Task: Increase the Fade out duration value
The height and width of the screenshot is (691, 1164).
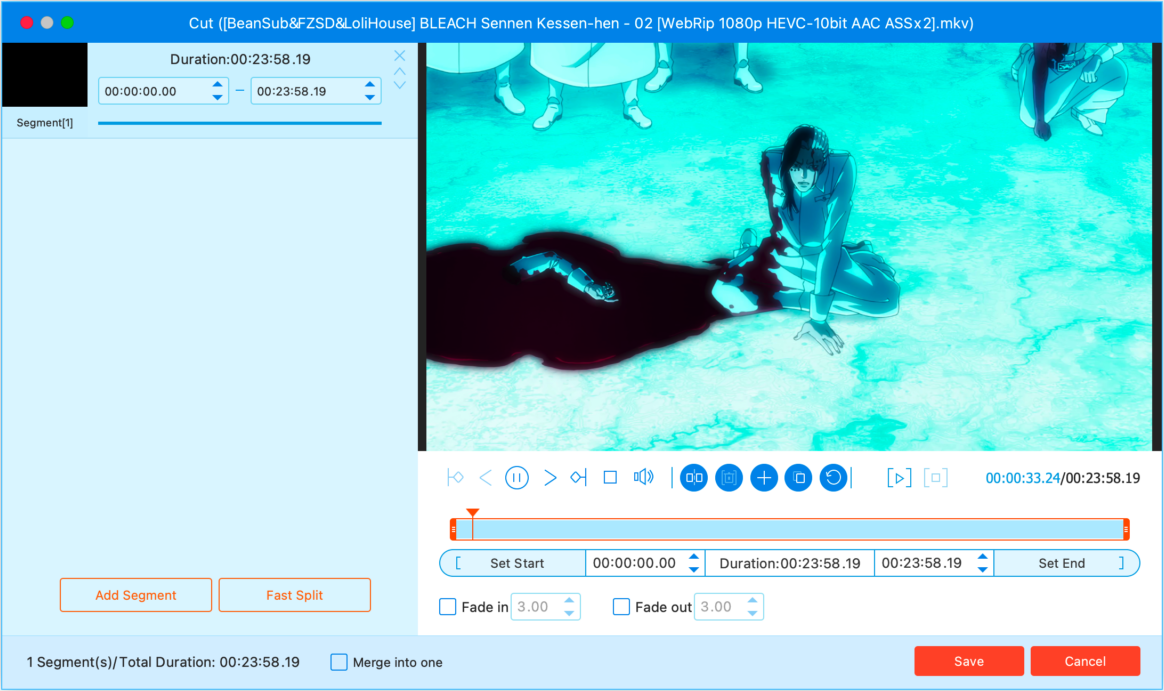Action: 753,600
